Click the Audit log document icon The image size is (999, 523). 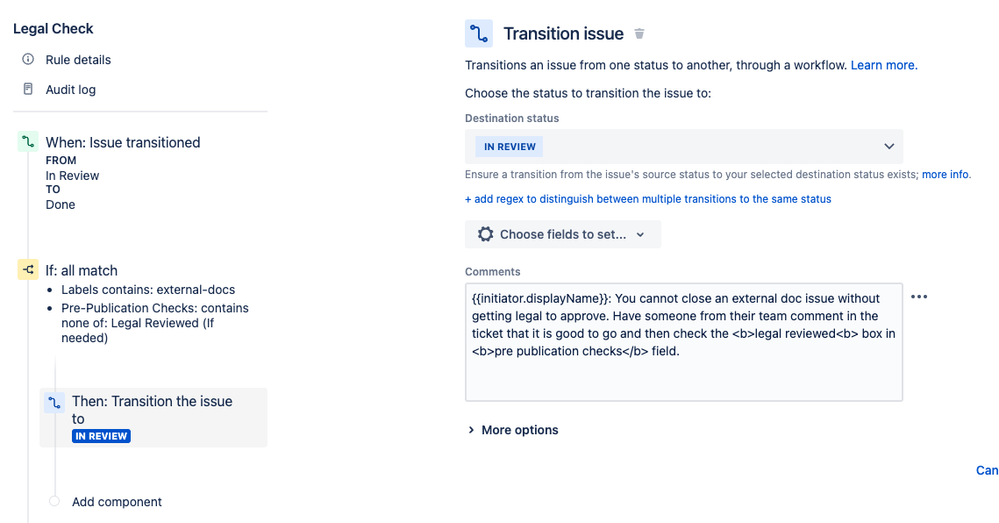pyautogui.click(x=28, y=89)
